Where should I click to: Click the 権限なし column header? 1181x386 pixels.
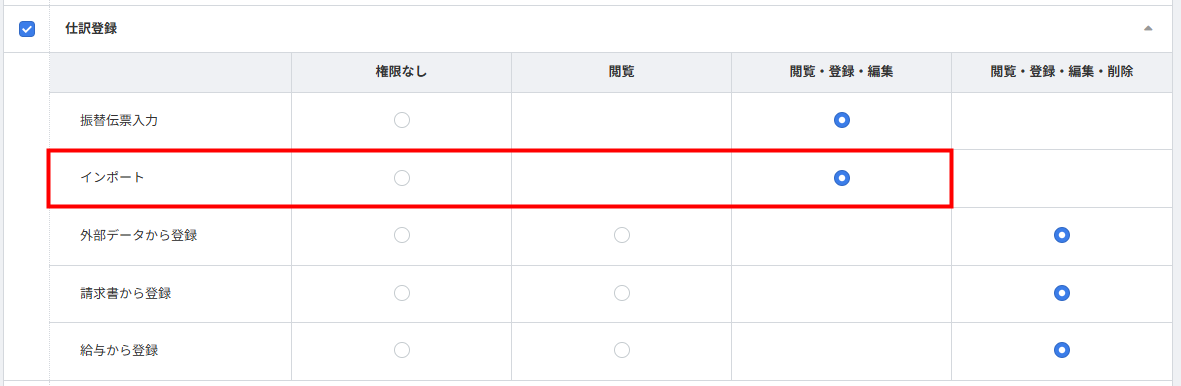click(401, 72)
